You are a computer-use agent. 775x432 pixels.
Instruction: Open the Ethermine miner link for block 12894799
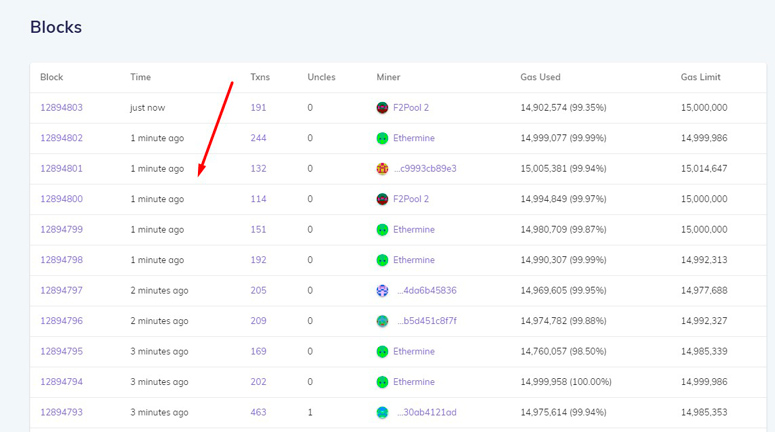[413, 230]
